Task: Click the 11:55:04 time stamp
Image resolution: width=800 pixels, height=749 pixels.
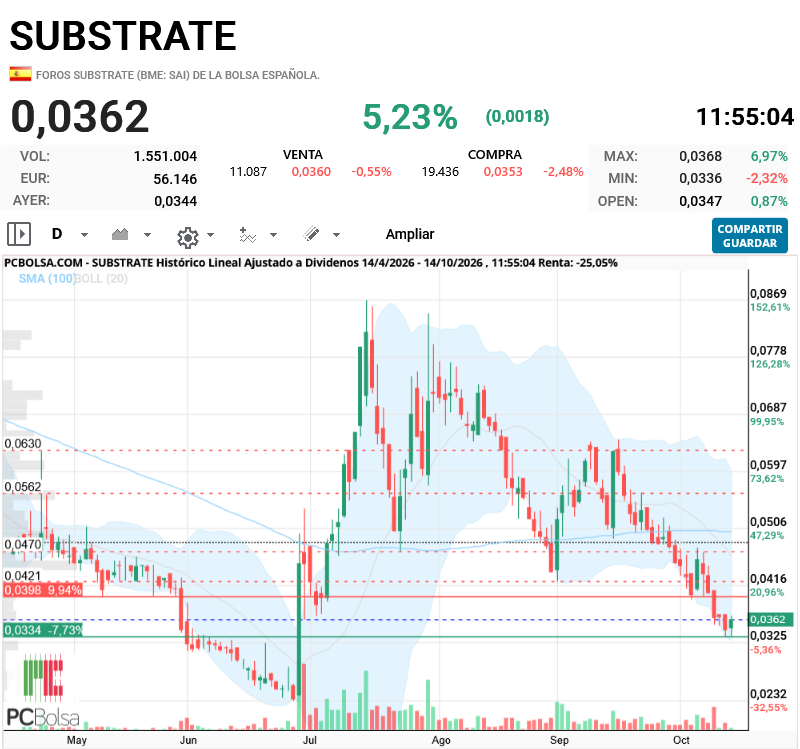Action: tap(745, 117)
